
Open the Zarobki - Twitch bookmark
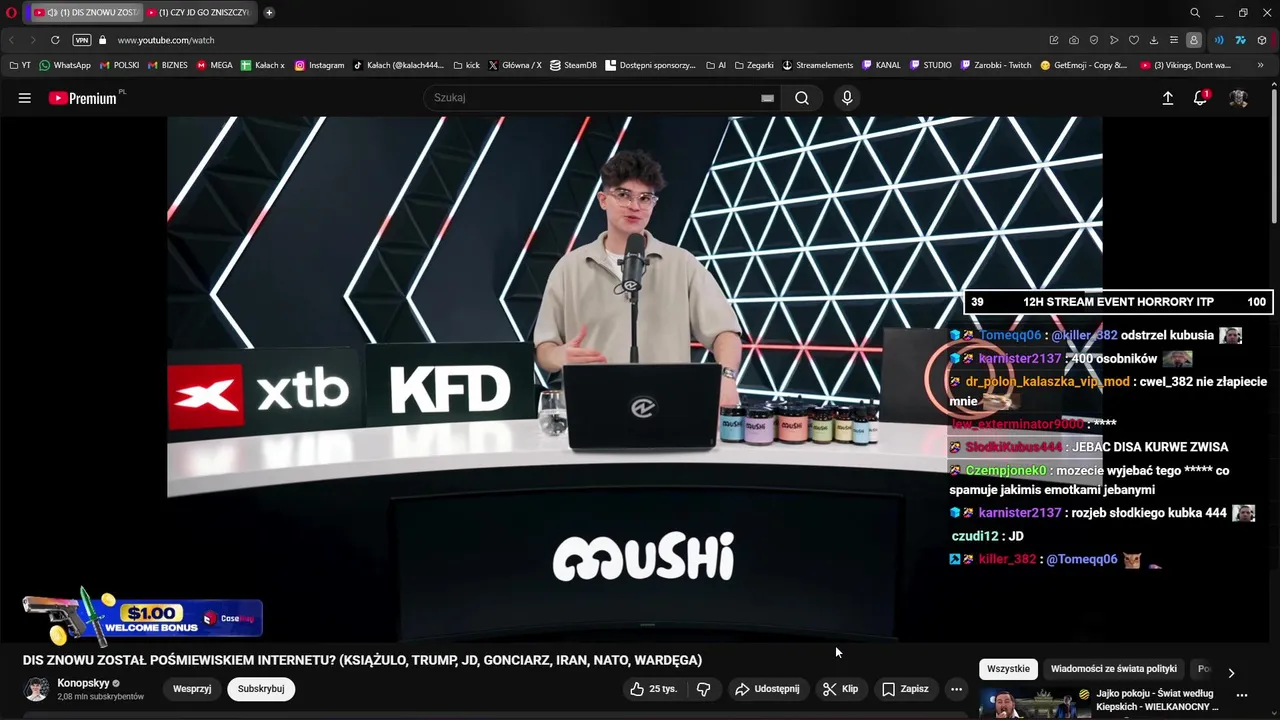[x=996, y=65]
